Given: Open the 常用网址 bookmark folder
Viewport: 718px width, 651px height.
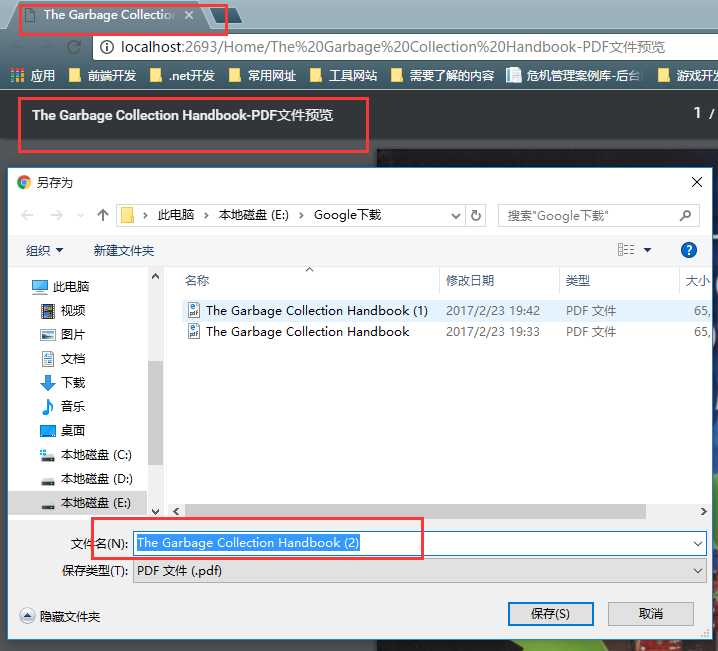Looking at the screenshot, I should pos(262,75).
